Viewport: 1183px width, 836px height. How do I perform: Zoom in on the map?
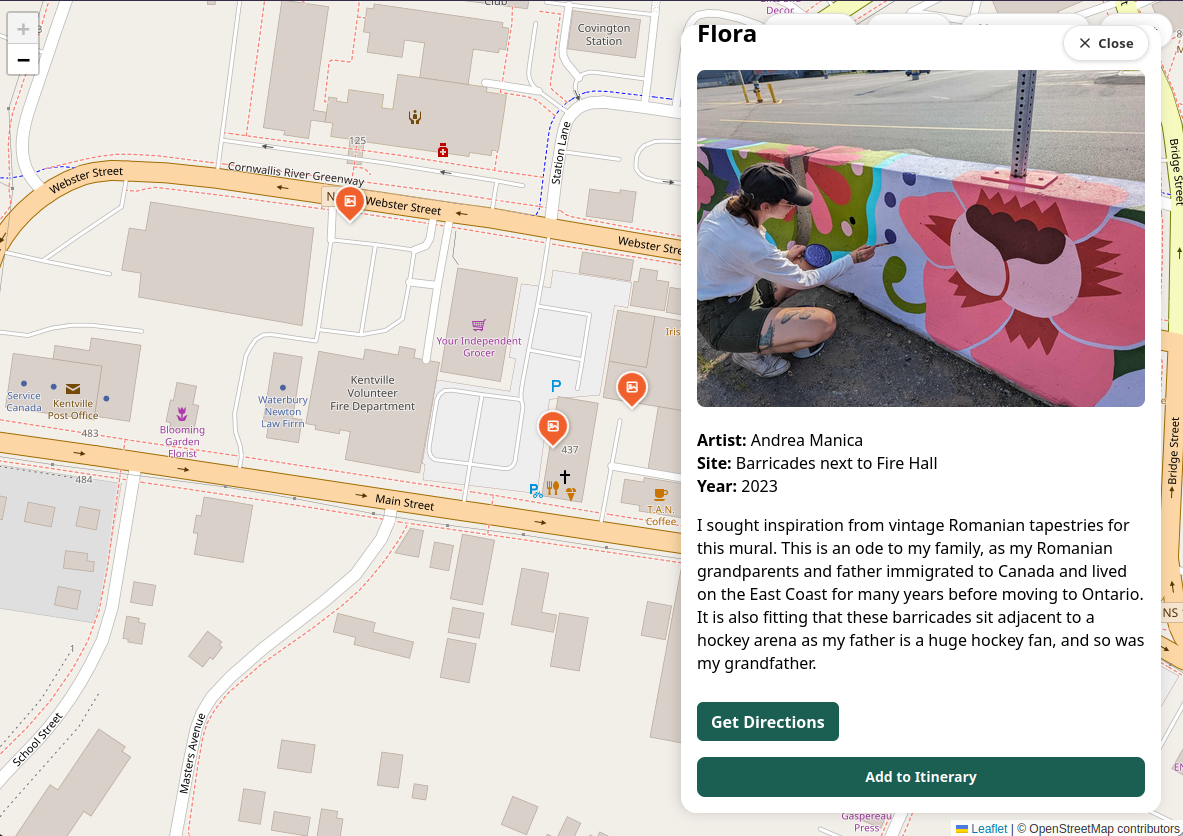click(23, 29)
